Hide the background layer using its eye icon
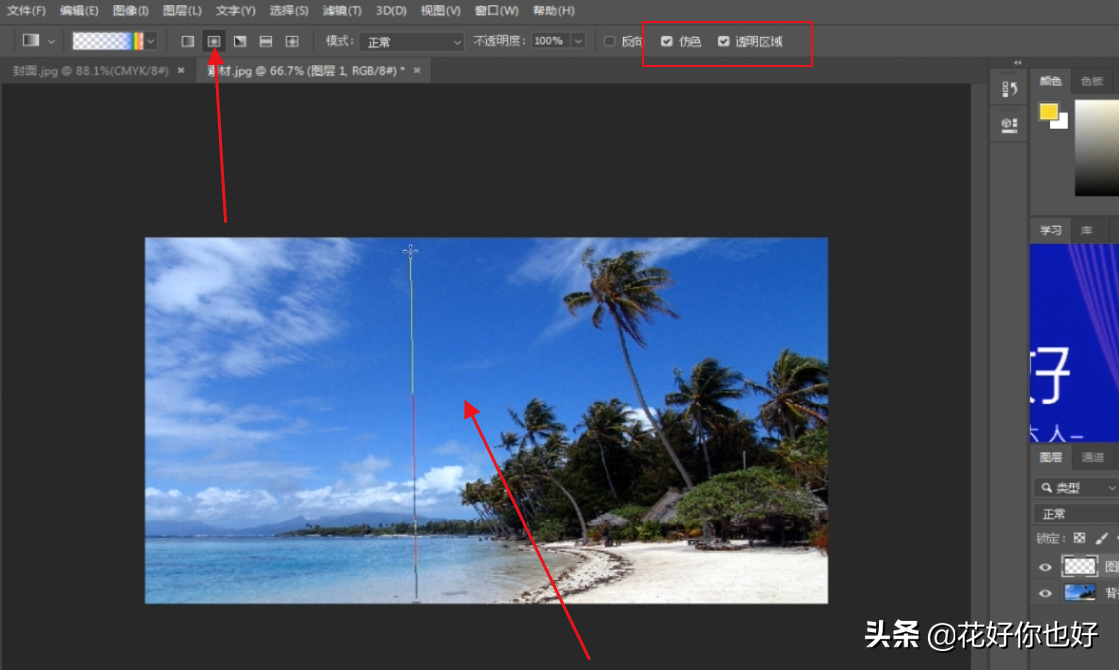 click(x=1045, y=593)
